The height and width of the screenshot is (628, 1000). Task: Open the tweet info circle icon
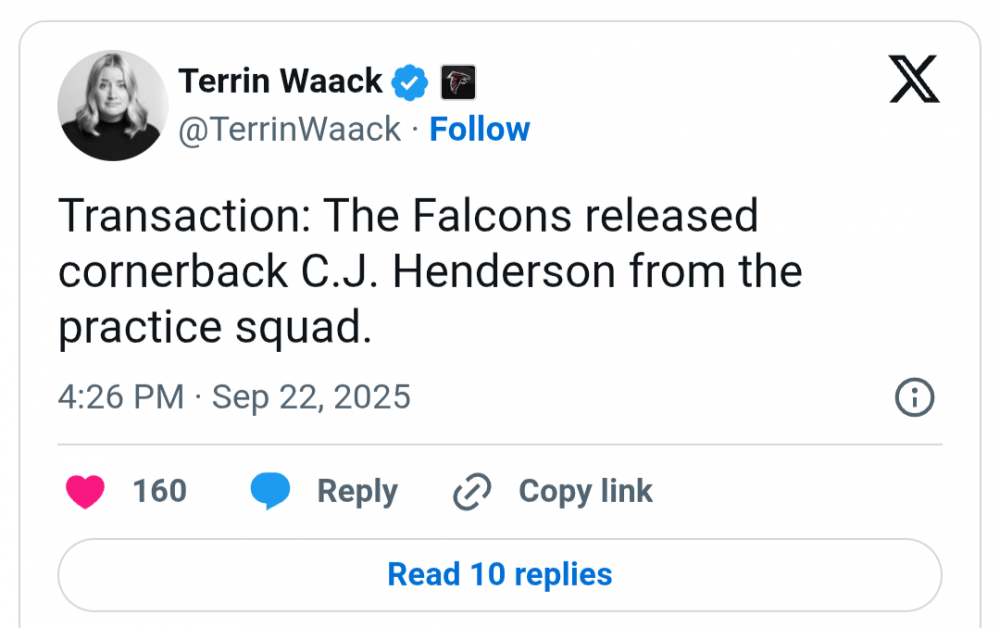(914, 398)
